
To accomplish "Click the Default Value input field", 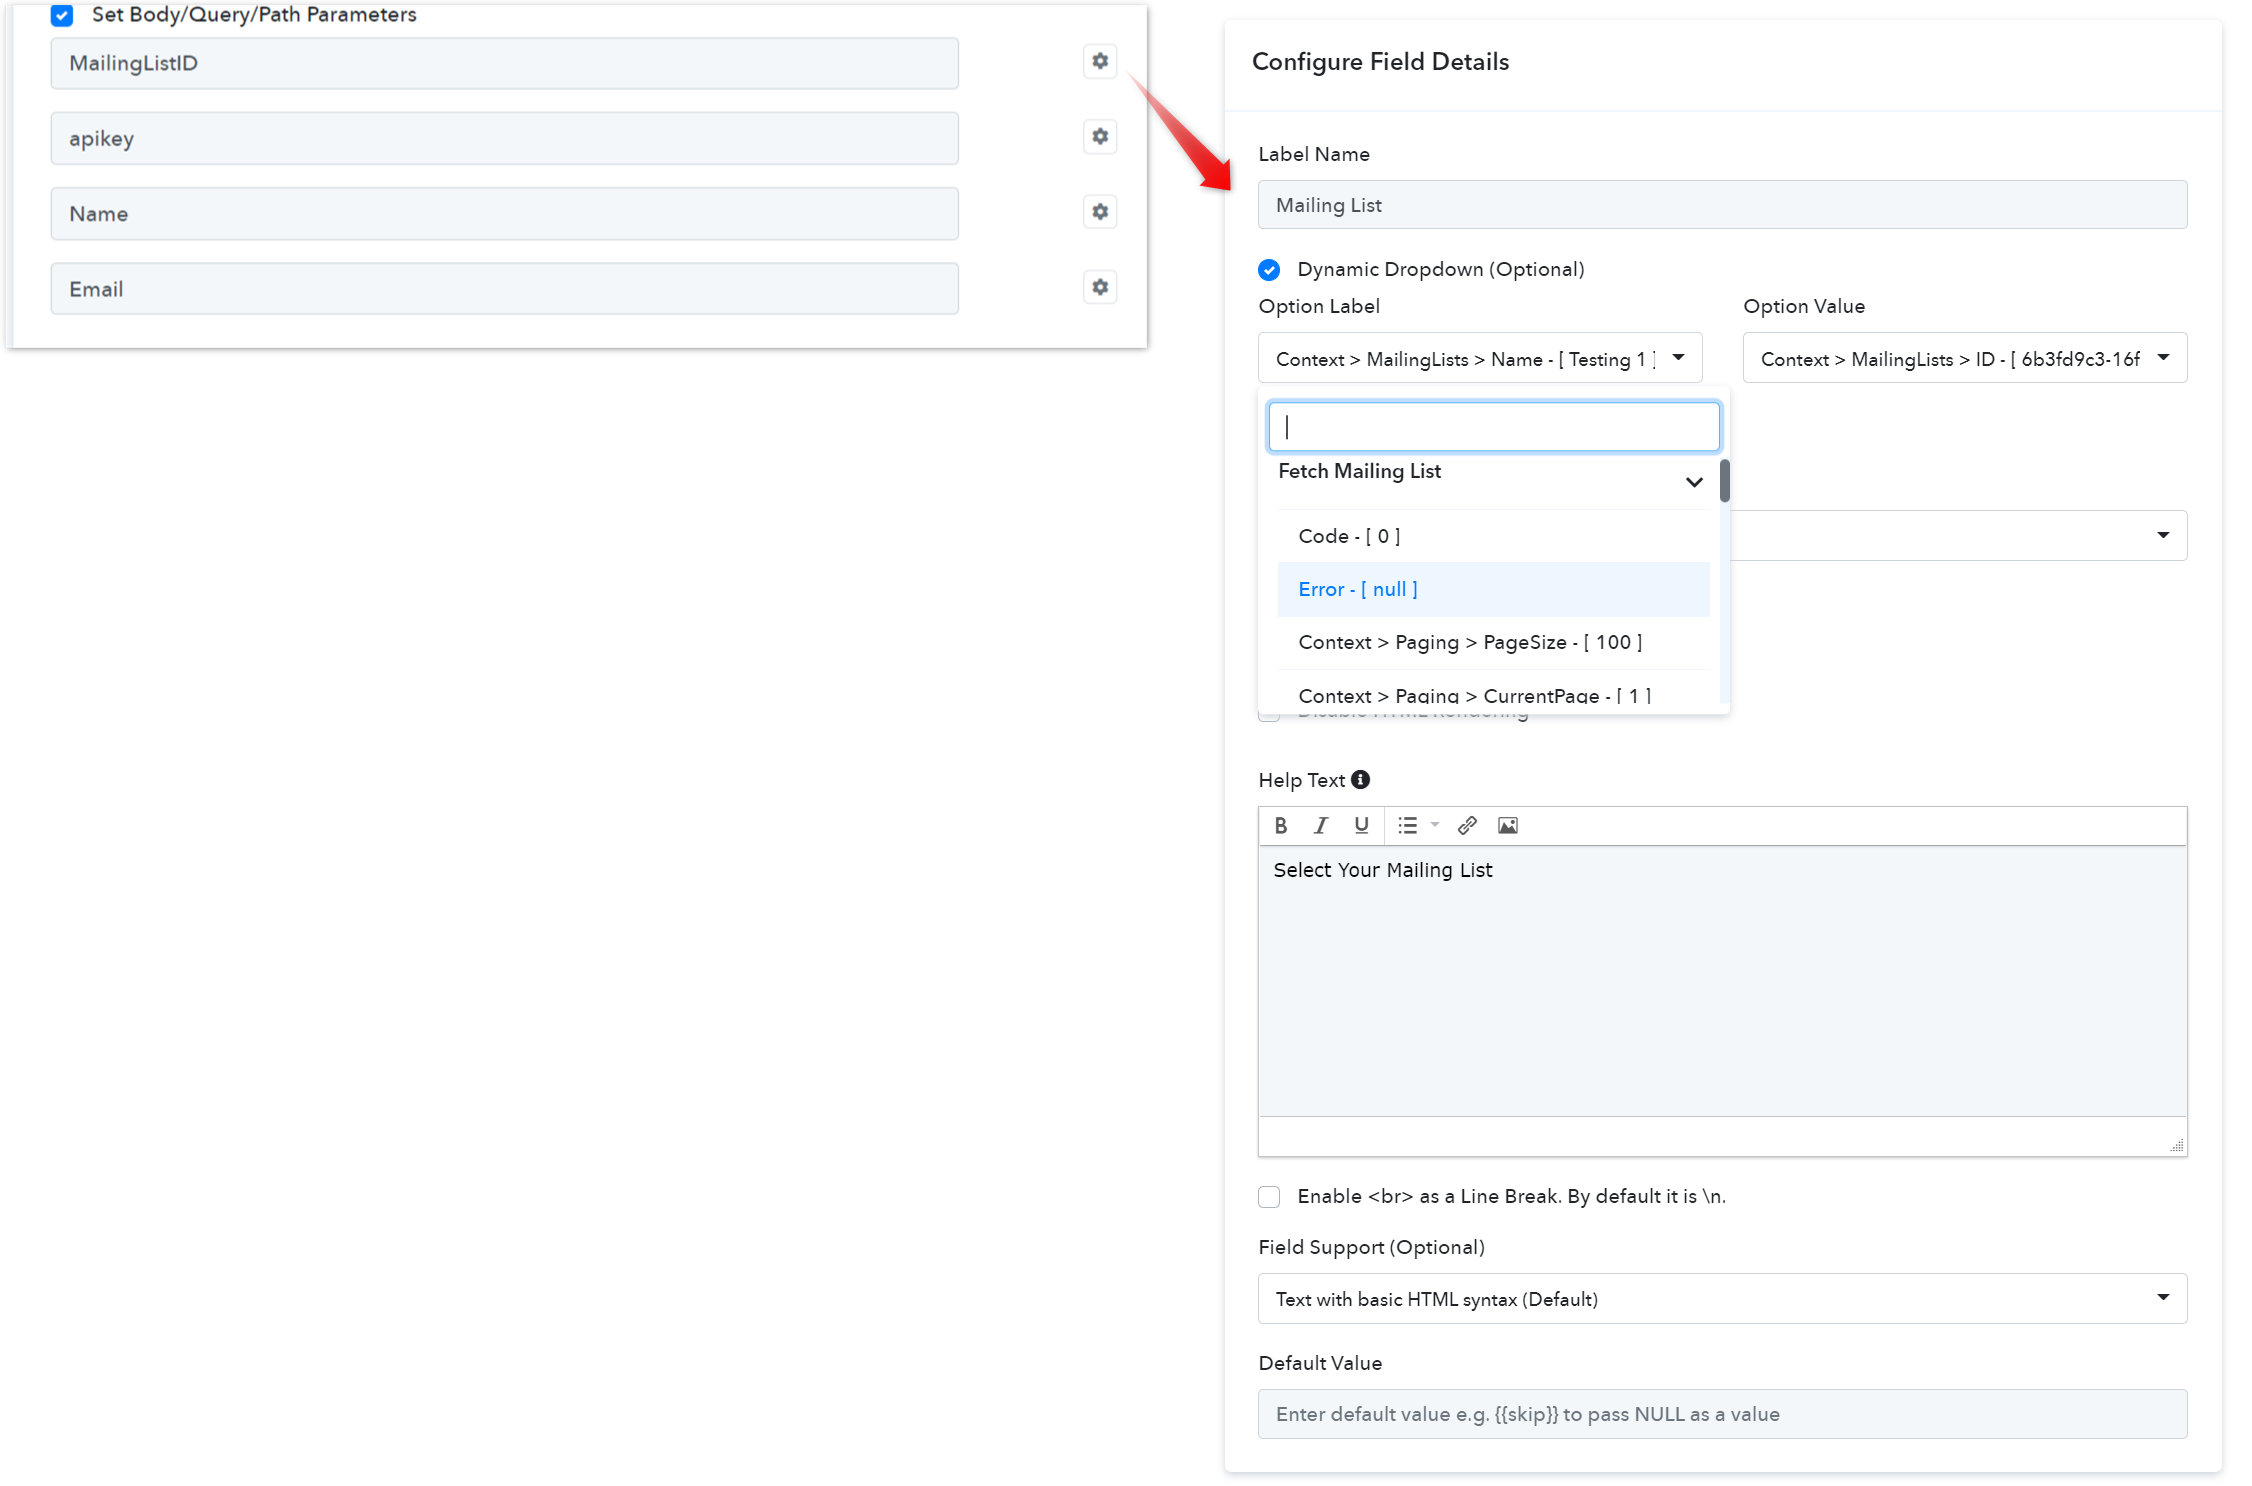I will point(1722,1414).
